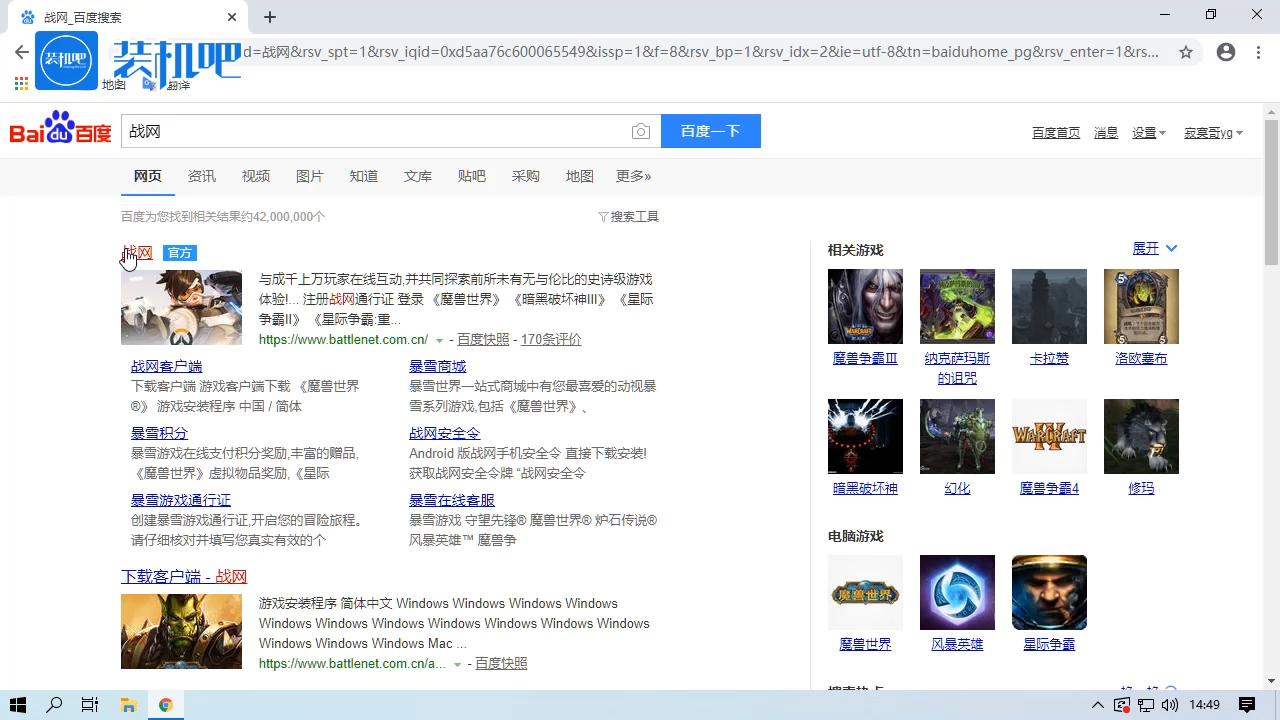Viewport: 1280px width, 720px height.
Task: Switch to the 视频 tab
Action: point(255,176)
